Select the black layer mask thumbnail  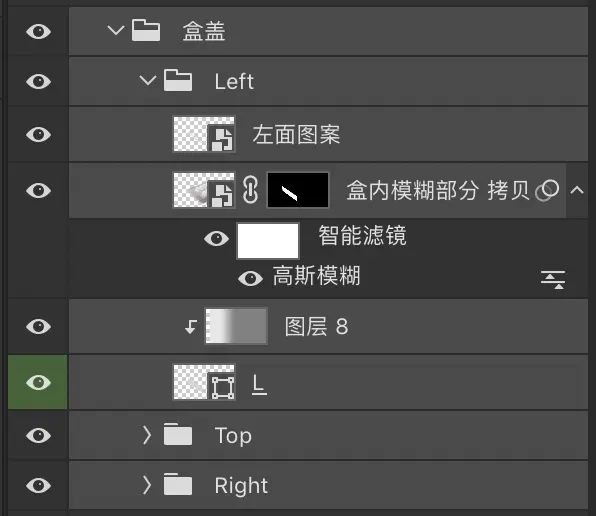(298, 190)
